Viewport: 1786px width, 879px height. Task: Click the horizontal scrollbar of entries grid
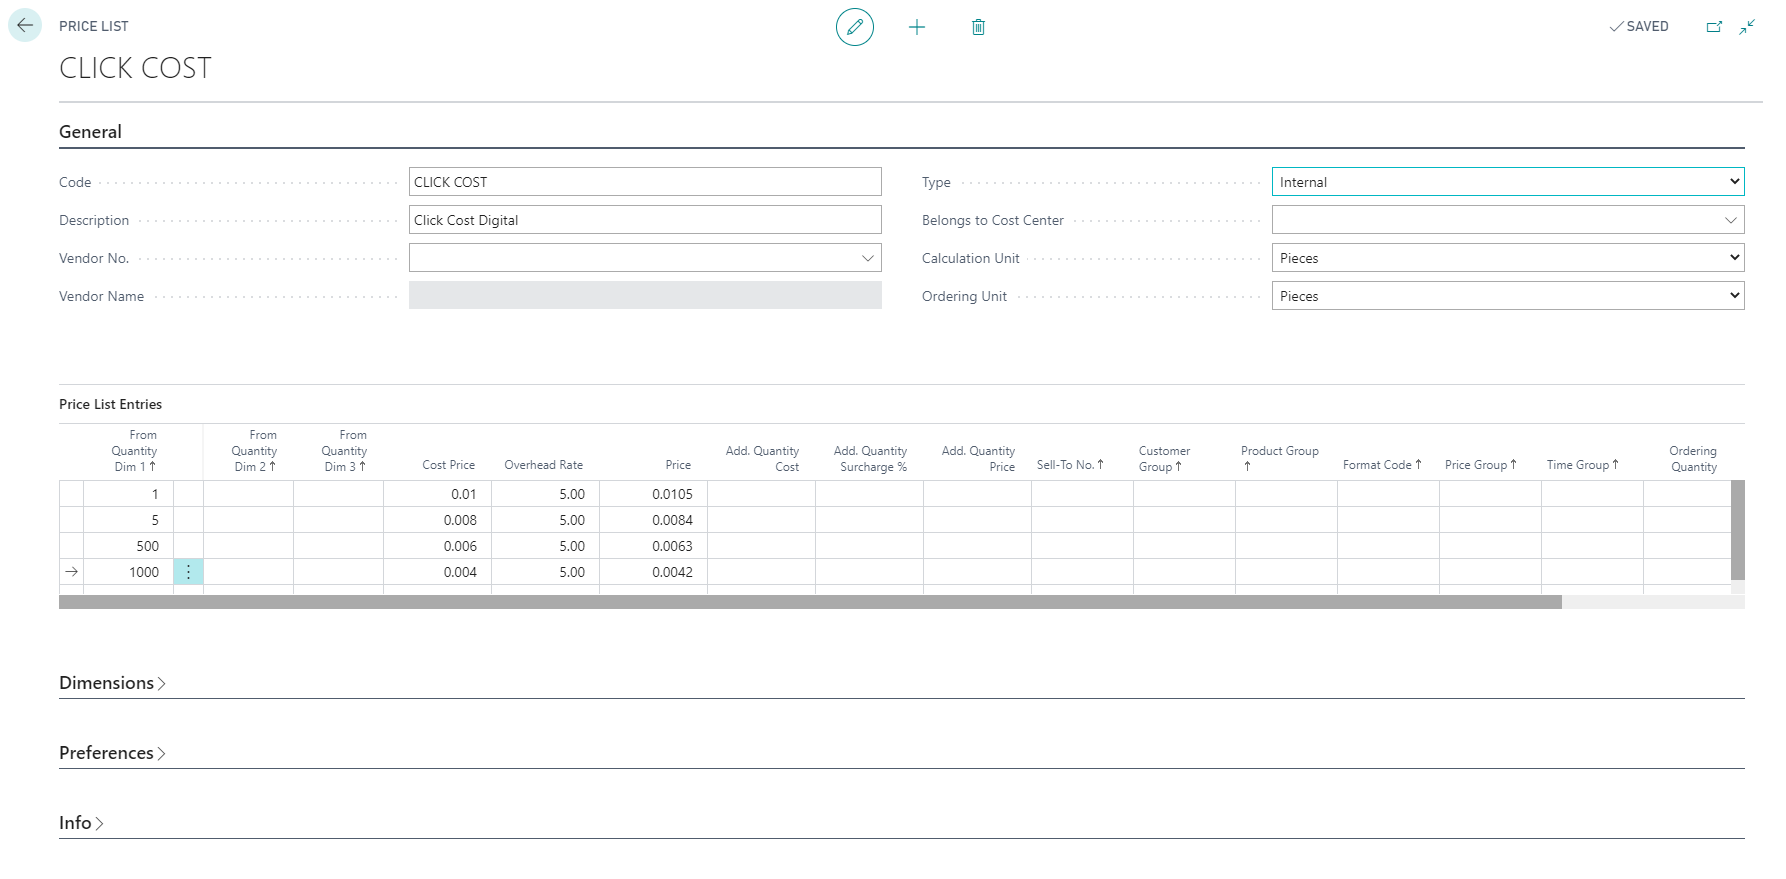(x=810, y=602)
